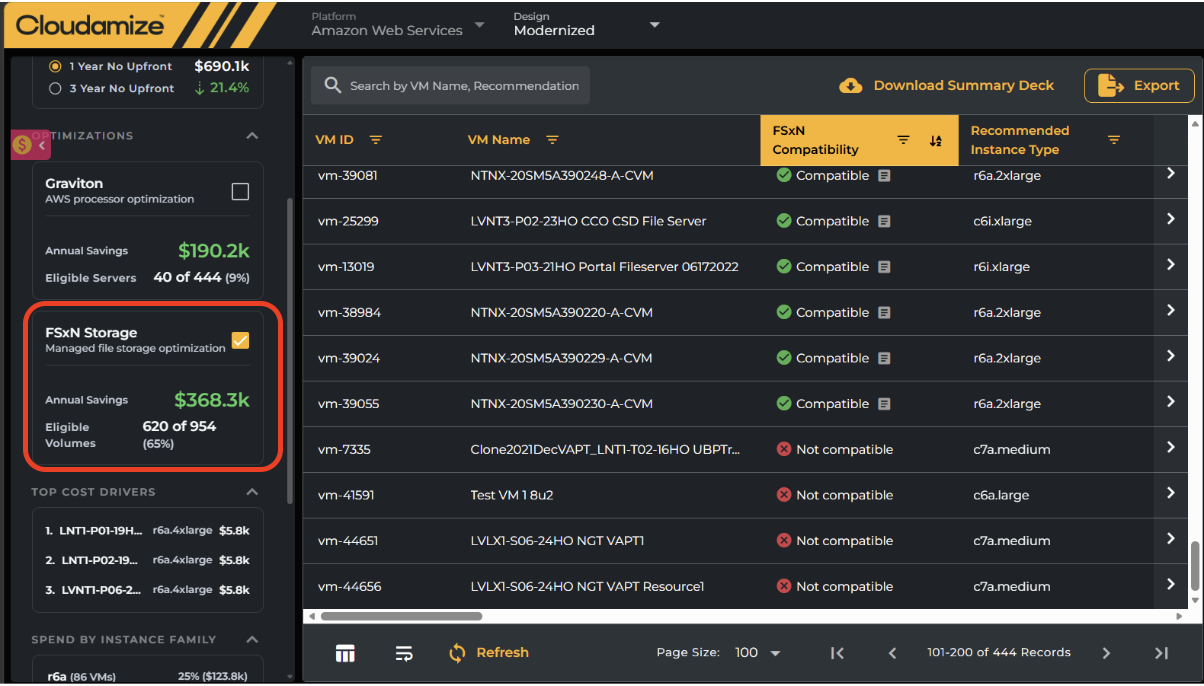Screen dimensions: 1204x686
Task: View compatibility note icon for vm-25299
Action: pos(884,221)
